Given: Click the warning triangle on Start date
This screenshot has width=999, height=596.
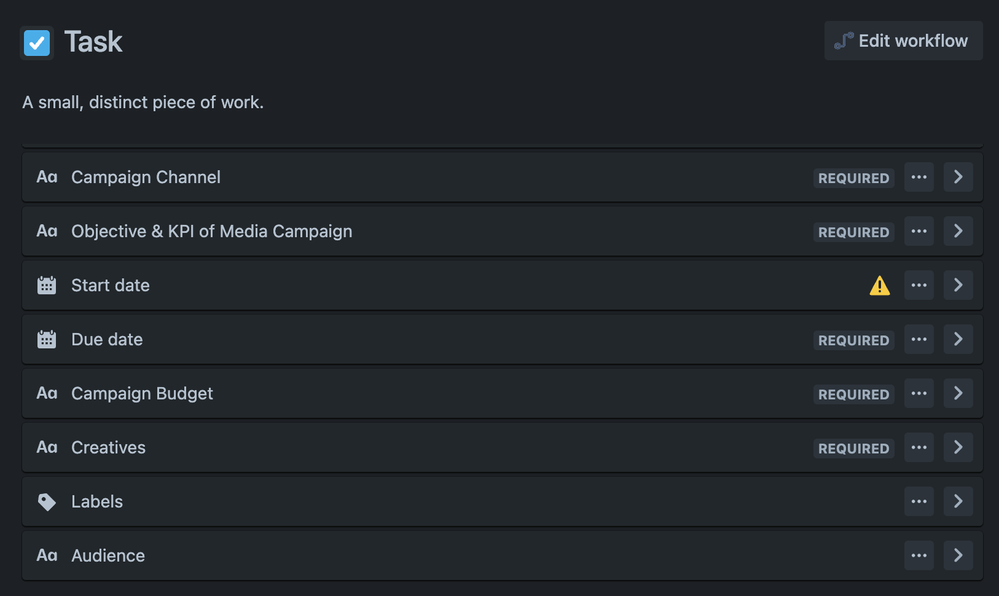Looking at the screenshot, I should coord(879,286).
